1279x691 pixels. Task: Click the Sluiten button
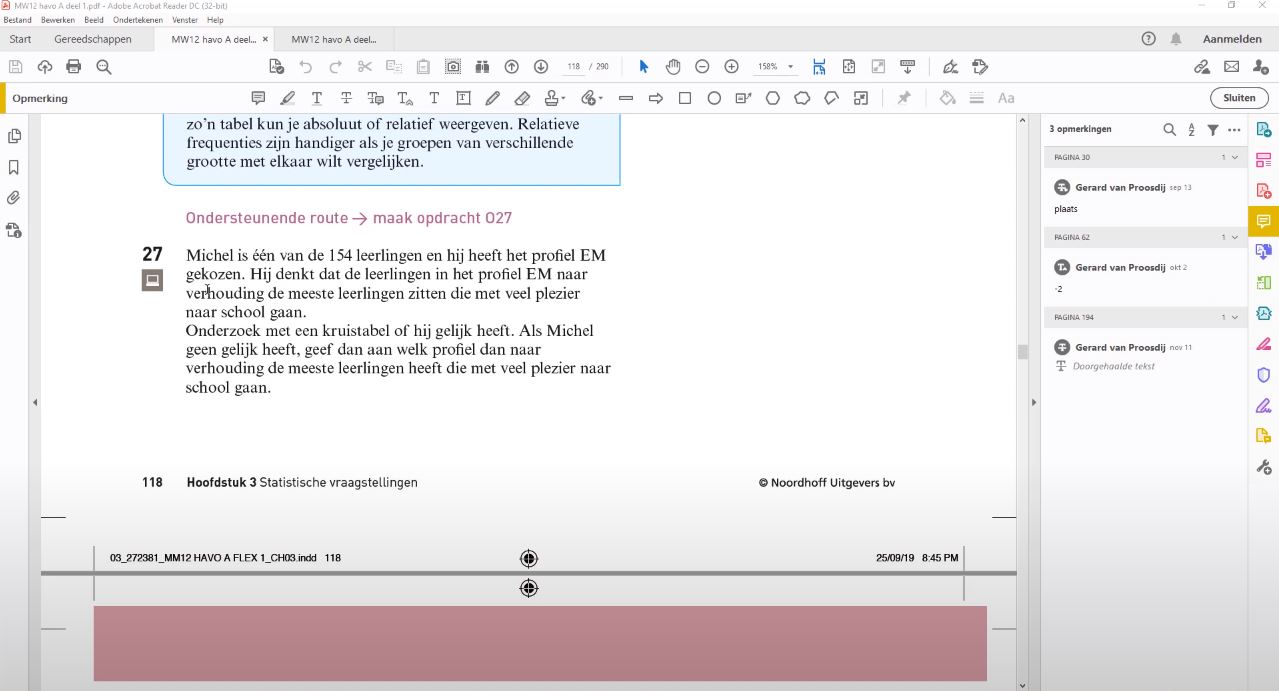pos(1239,98)
